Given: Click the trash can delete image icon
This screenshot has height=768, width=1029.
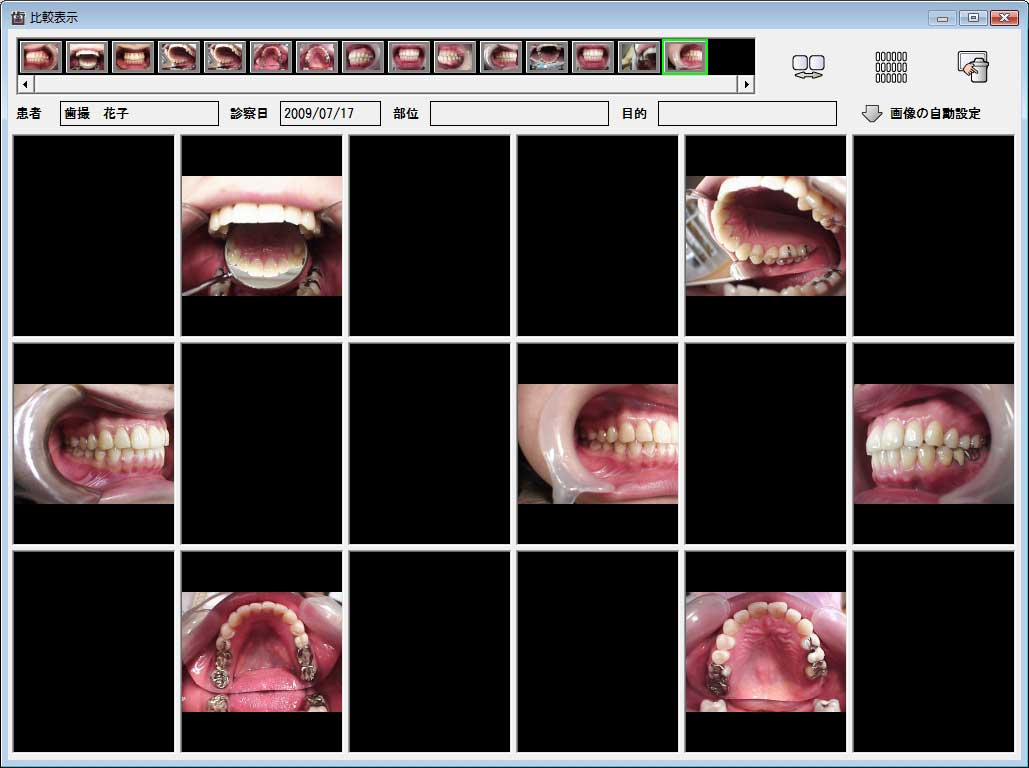Looking at the screenshot, I should click(x=973, y=66).
